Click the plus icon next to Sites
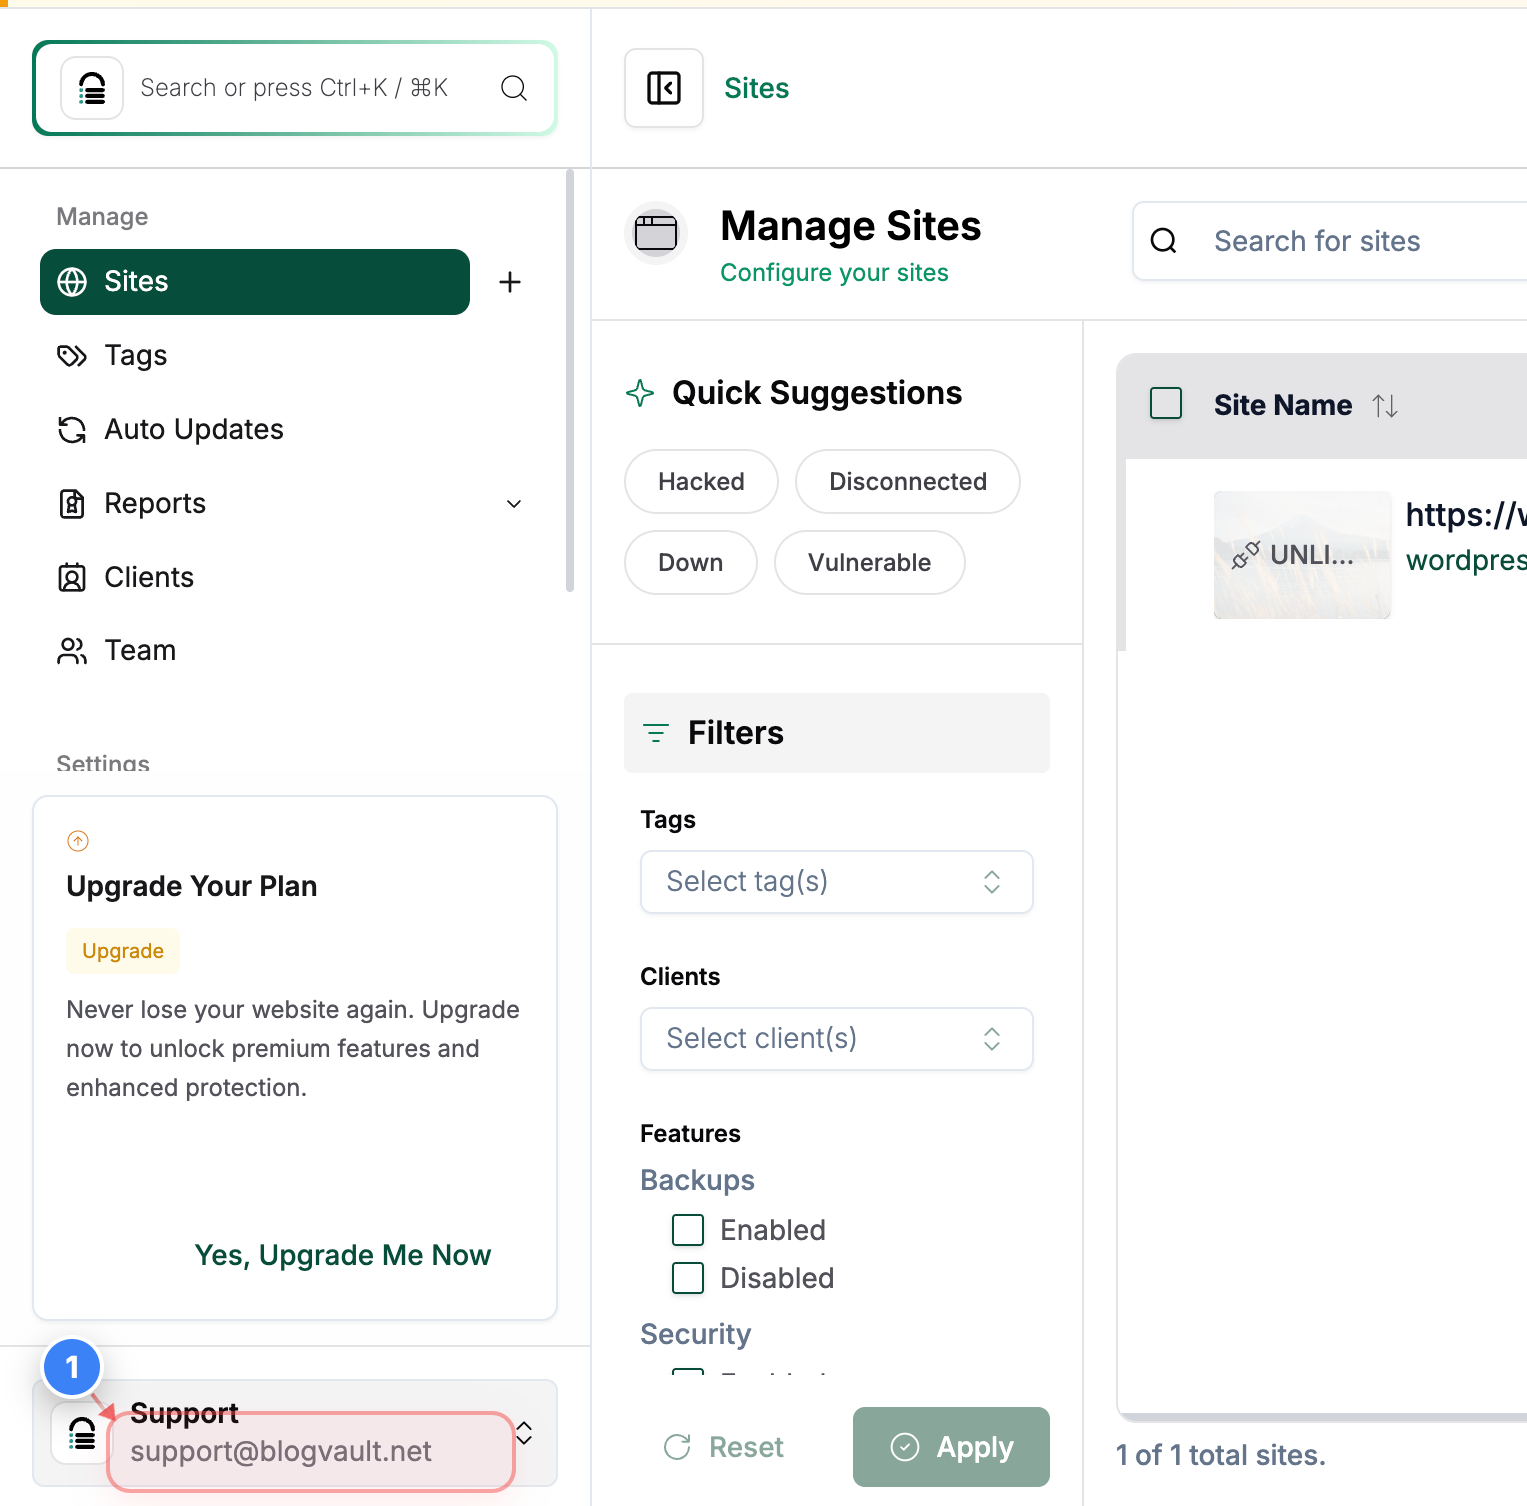This screenshot has width=1527, height=1506. pos(510,282)
